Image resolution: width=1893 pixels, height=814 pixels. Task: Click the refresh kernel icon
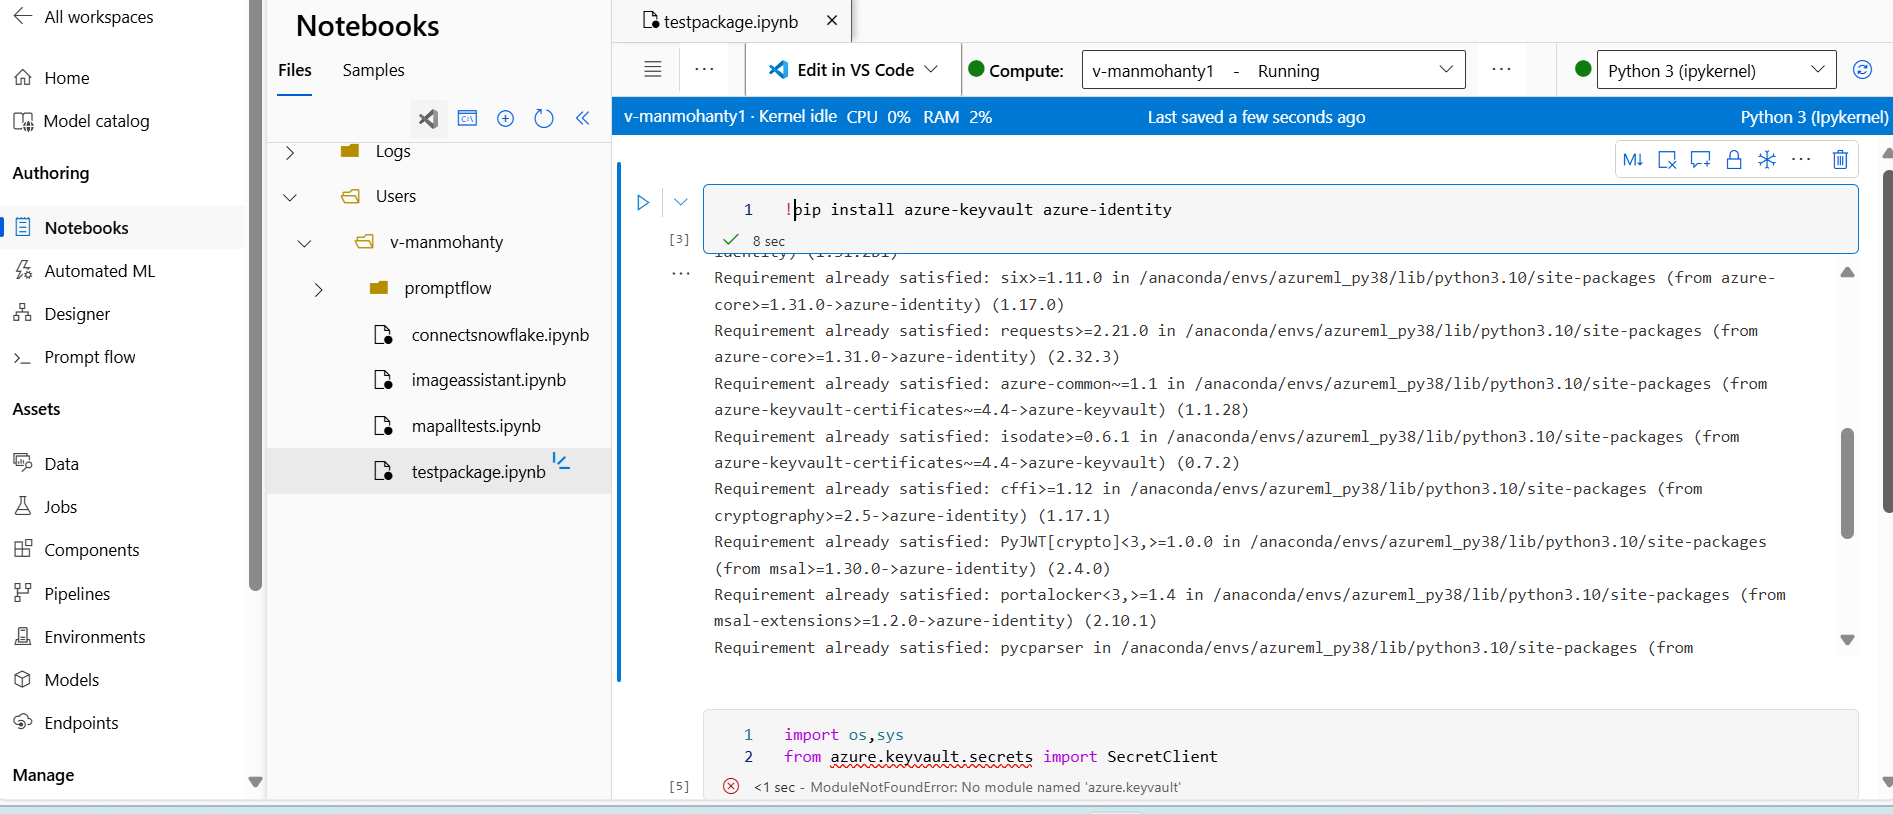(1862, 69)
